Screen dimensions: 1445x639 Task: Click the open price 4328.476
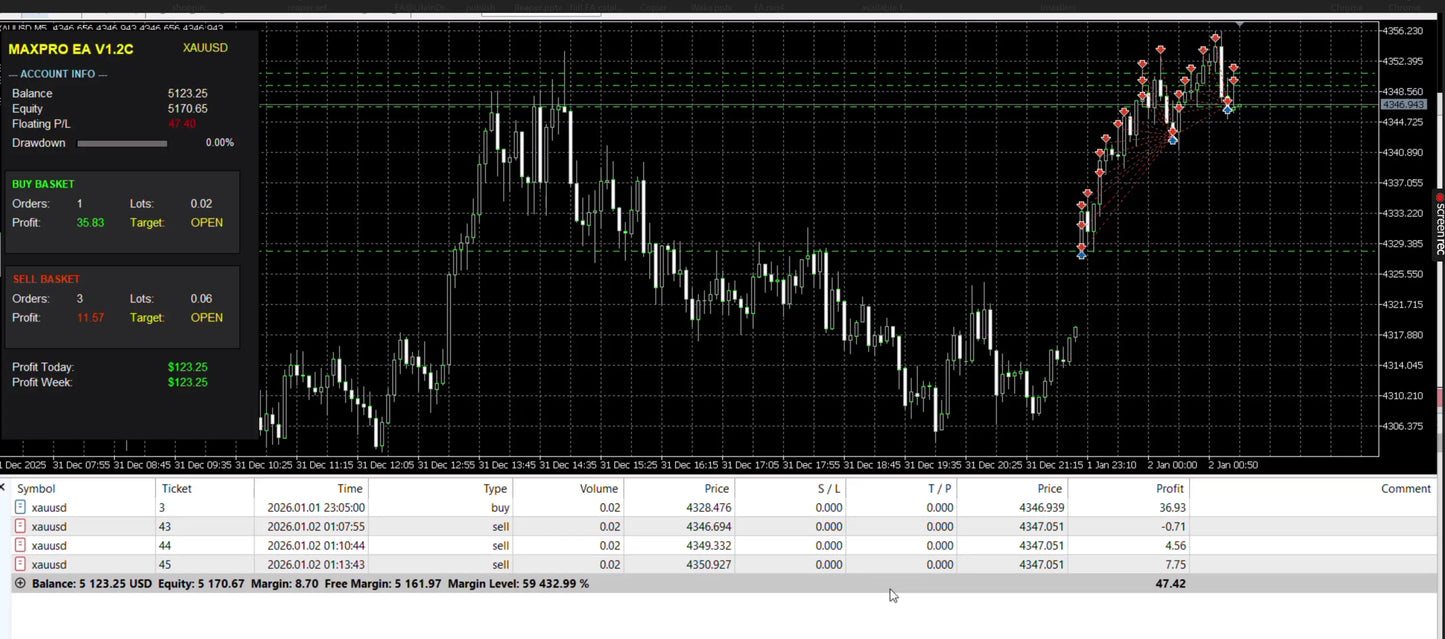click(709, 507)
